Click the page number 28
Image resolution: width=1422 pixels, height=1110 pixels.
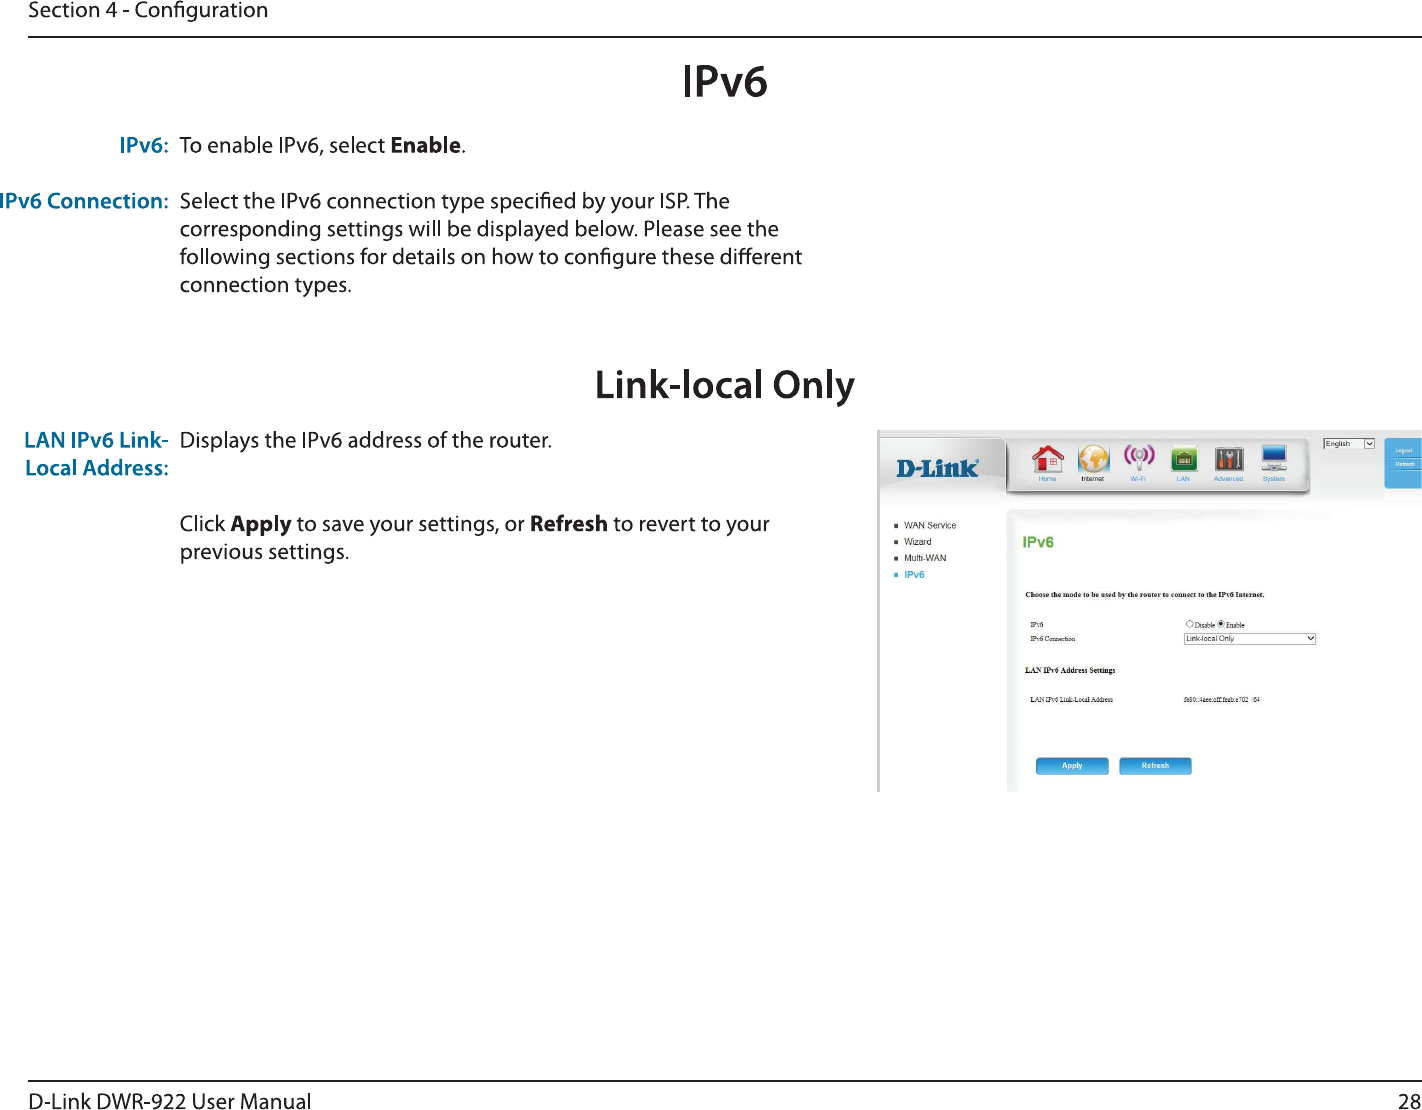[1409, 1101]
